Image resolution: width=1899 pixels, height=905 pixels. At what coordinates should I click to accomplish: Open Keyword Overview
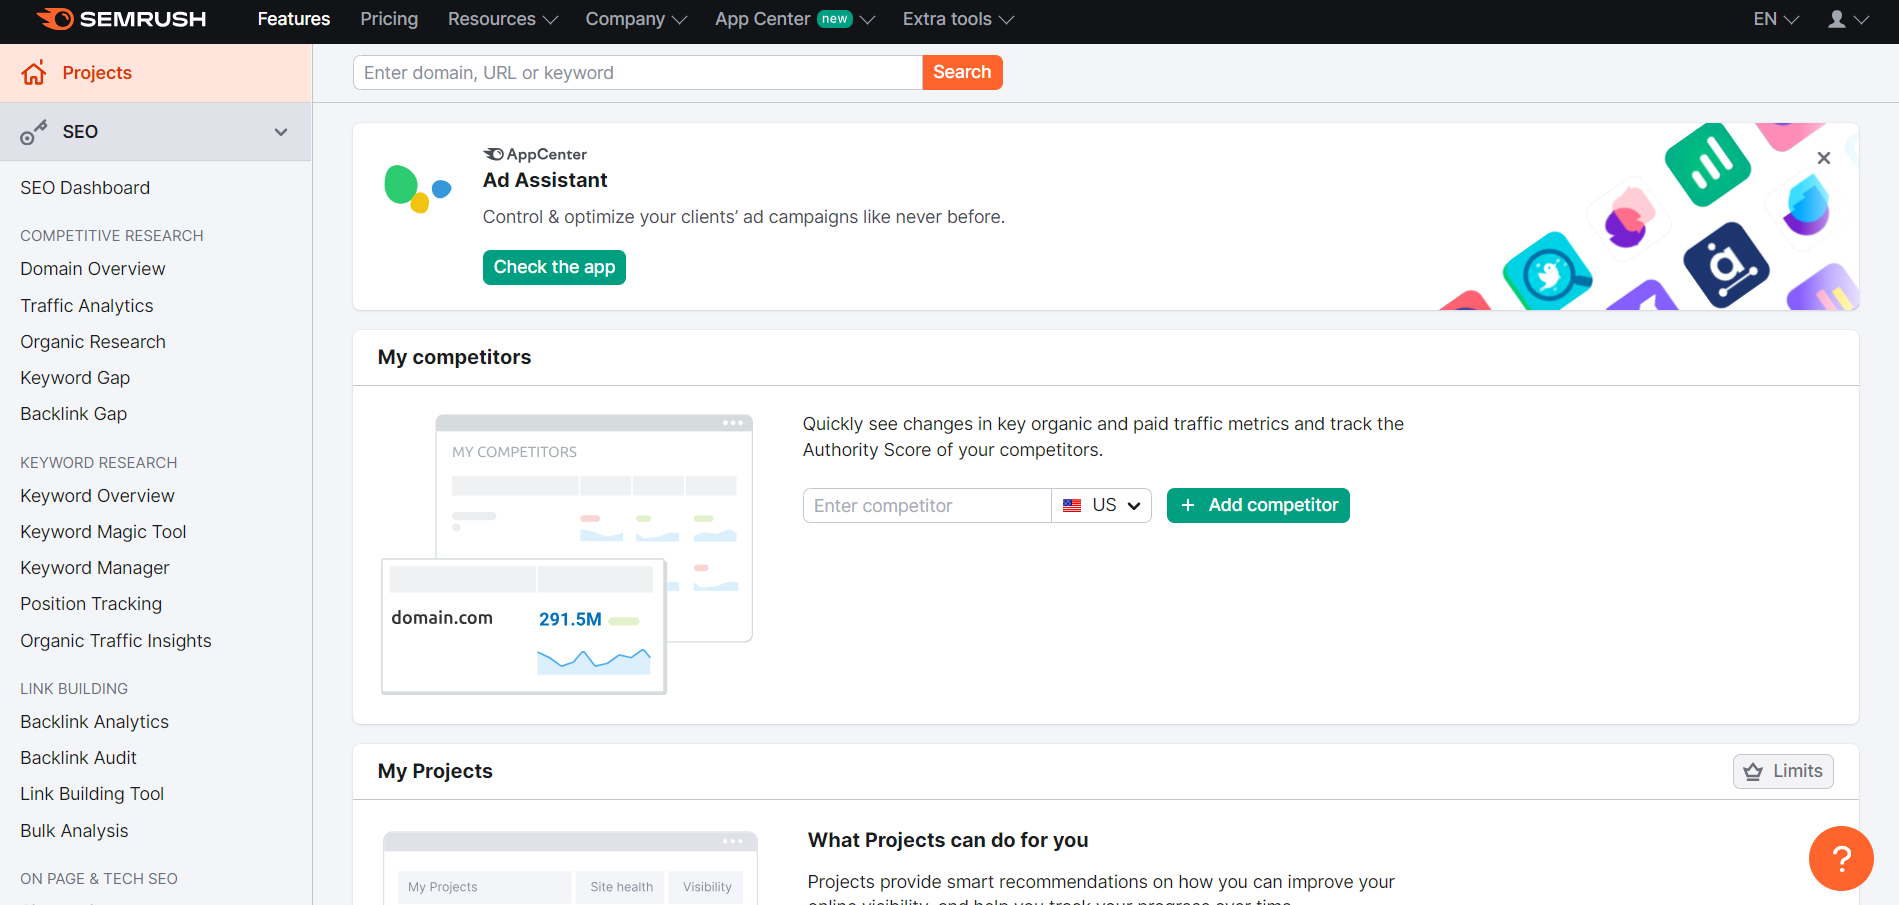pos(97,496)
